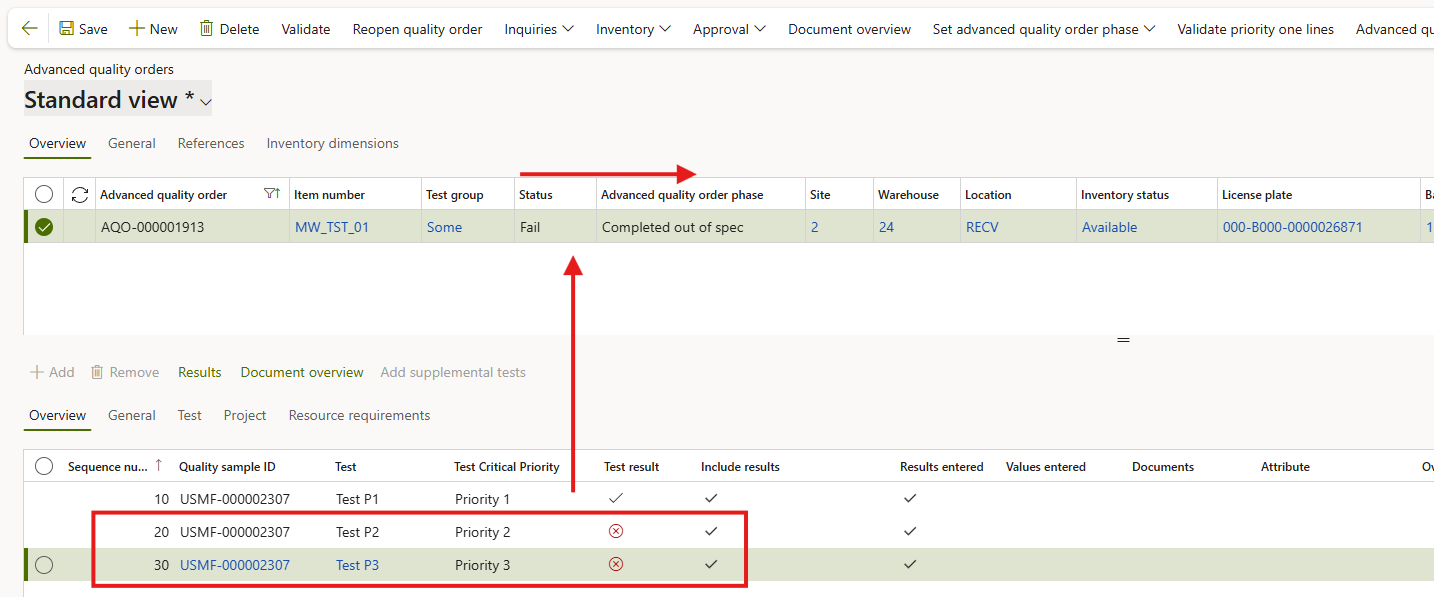Screen dimensions: 1434x597
Task: Deselect the AQO-000001913 row checkmark
Action: point(44,227)
